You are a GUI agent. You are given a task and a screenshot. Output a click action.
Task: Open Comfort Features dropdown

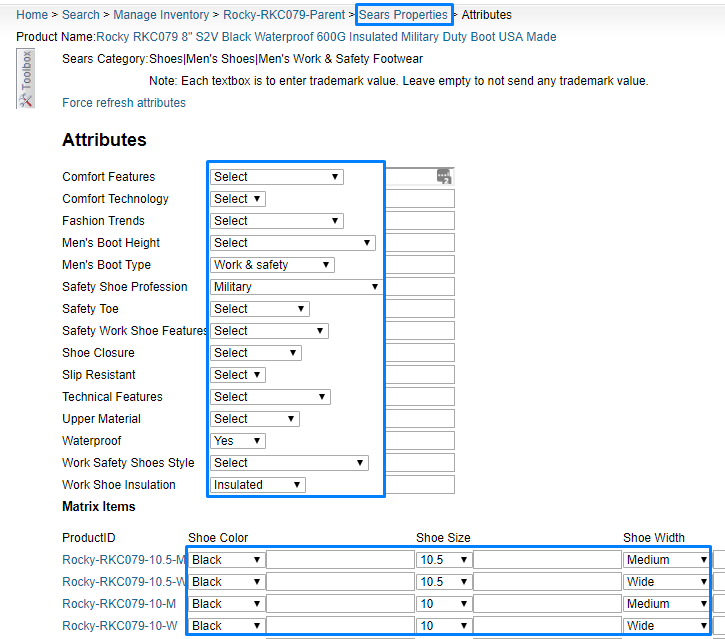pyautogui.click(x=276, y=177)
